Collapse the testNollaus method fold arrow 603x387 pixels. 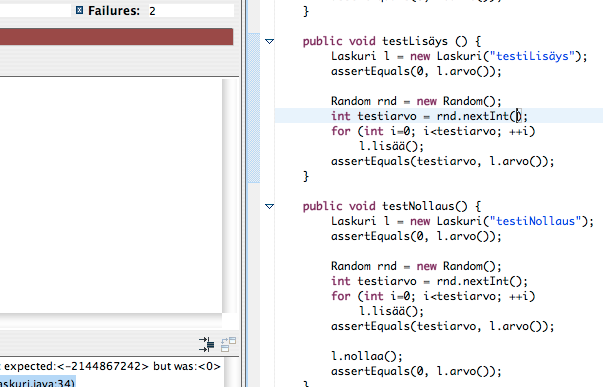tap(270, 206)
